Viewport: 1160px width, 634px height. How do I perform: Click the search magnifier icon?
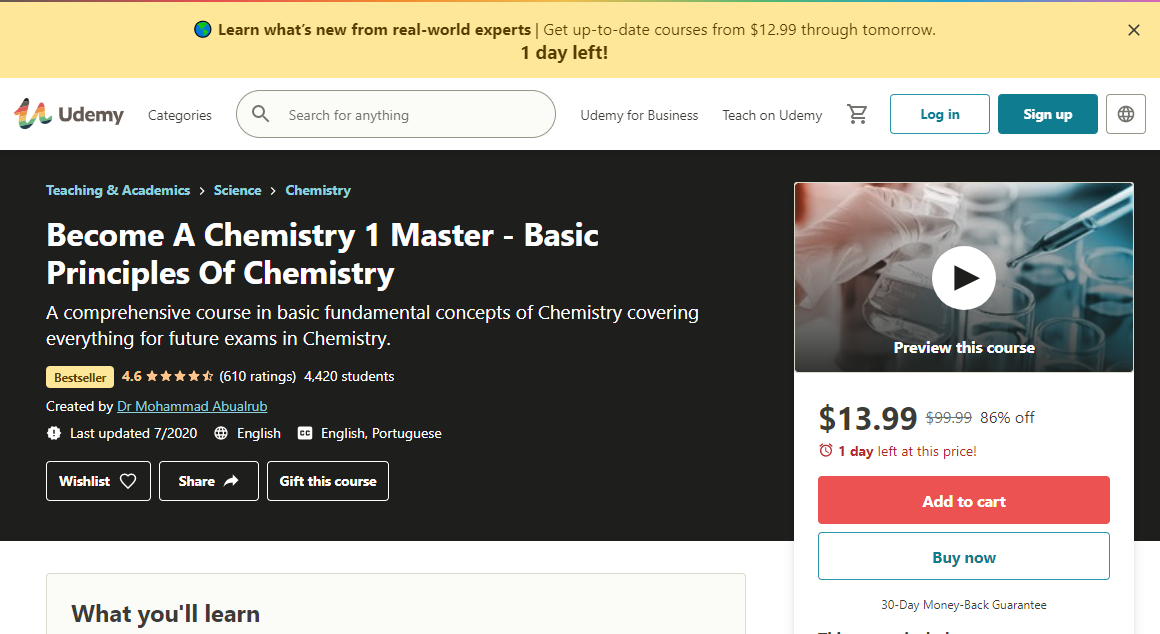261,114
